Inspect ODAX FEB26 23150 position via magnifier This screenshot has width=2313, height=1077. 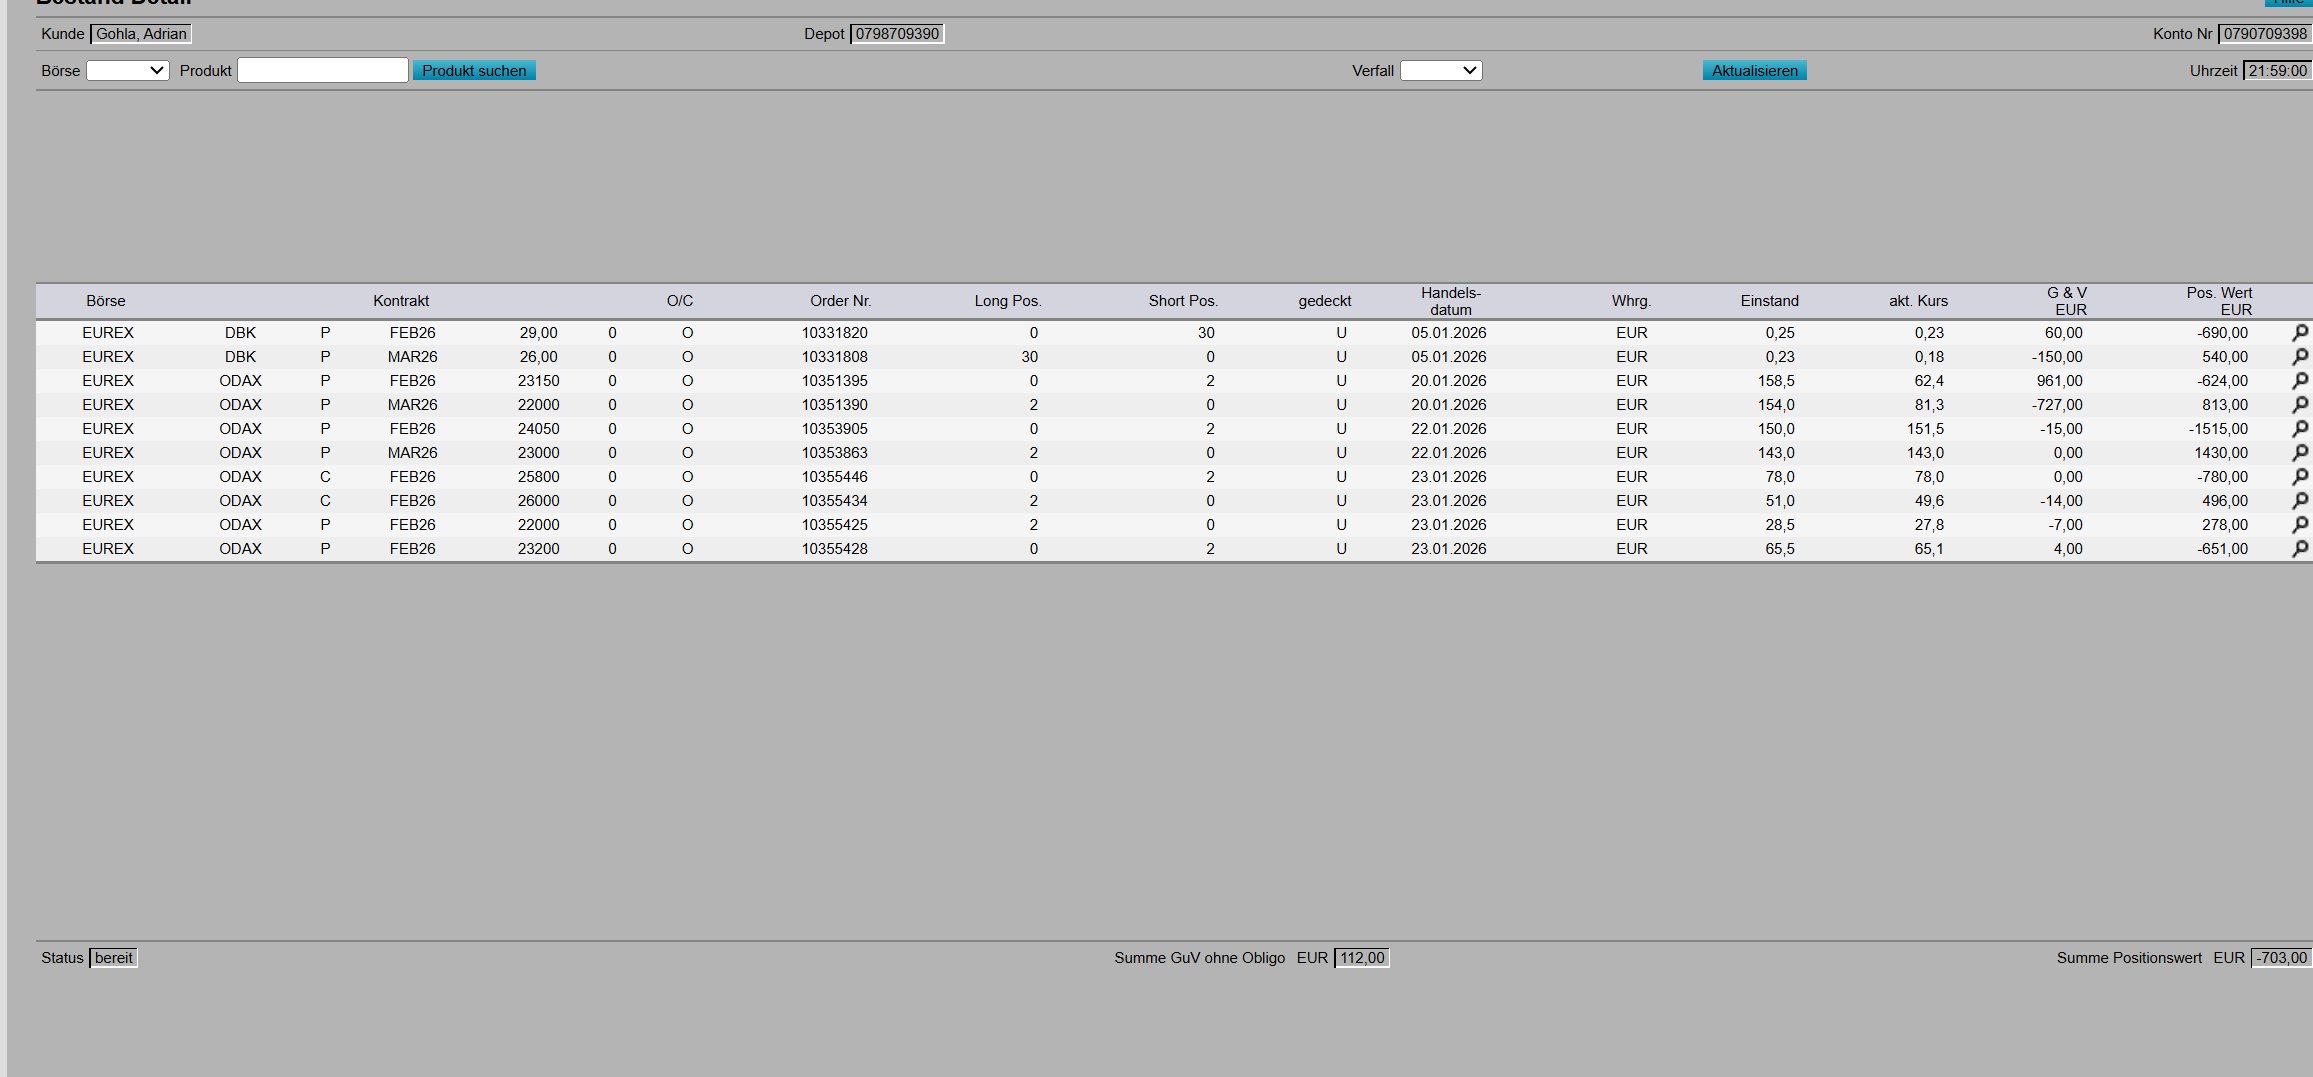[x=2299, y=380]
